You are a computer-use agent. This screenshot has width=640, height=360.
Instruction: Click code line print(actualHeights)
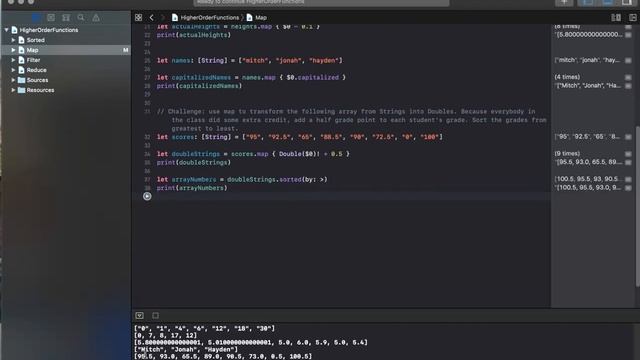pyautogui.click(x=194, y=35)
